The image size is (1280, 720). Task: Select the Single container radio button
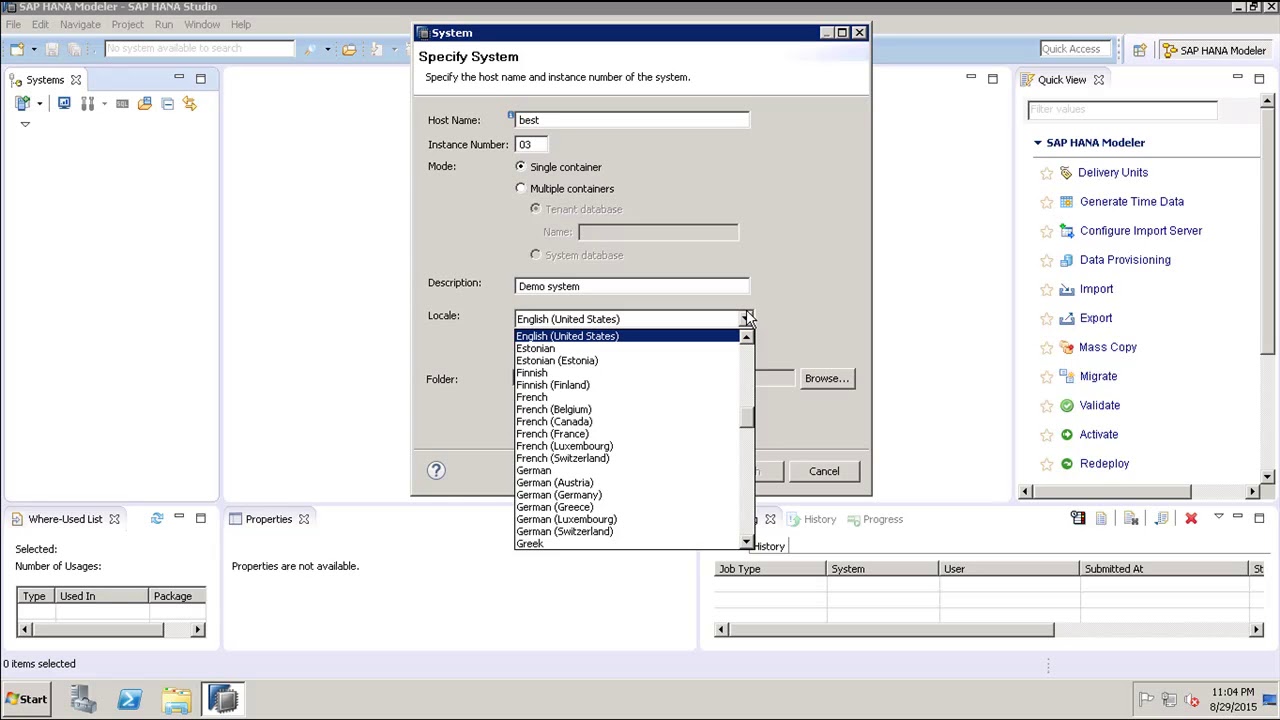pyautogui.click(x=520, y=166)
